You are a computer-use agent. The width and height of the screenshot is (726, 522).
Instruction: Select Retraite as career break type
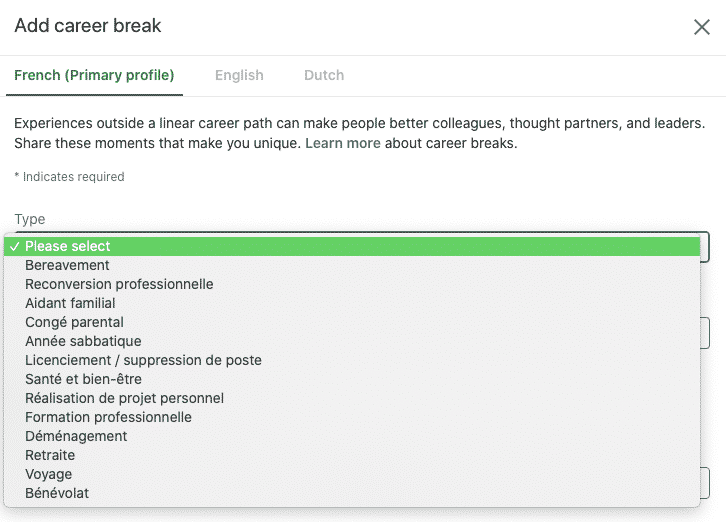50,455
